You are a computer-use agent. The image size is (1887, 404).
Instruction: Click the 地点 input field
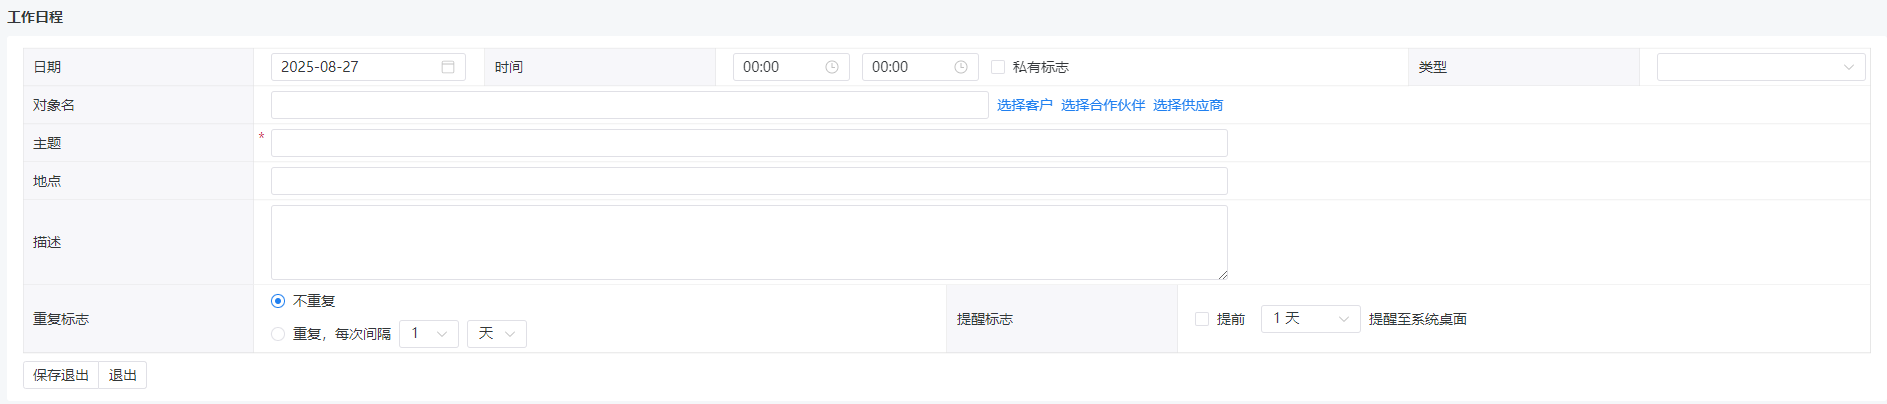[748, 181]
